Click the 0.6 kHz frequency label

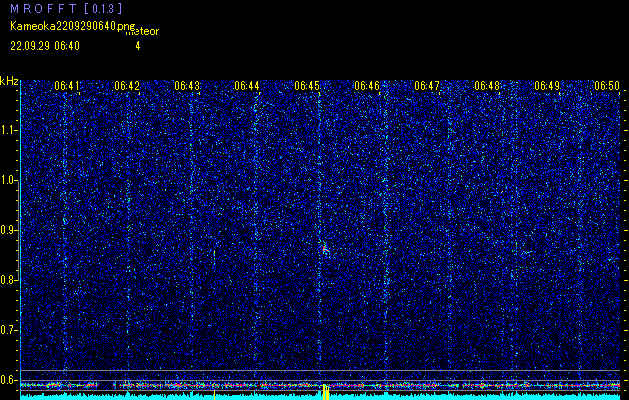[8, 380]
